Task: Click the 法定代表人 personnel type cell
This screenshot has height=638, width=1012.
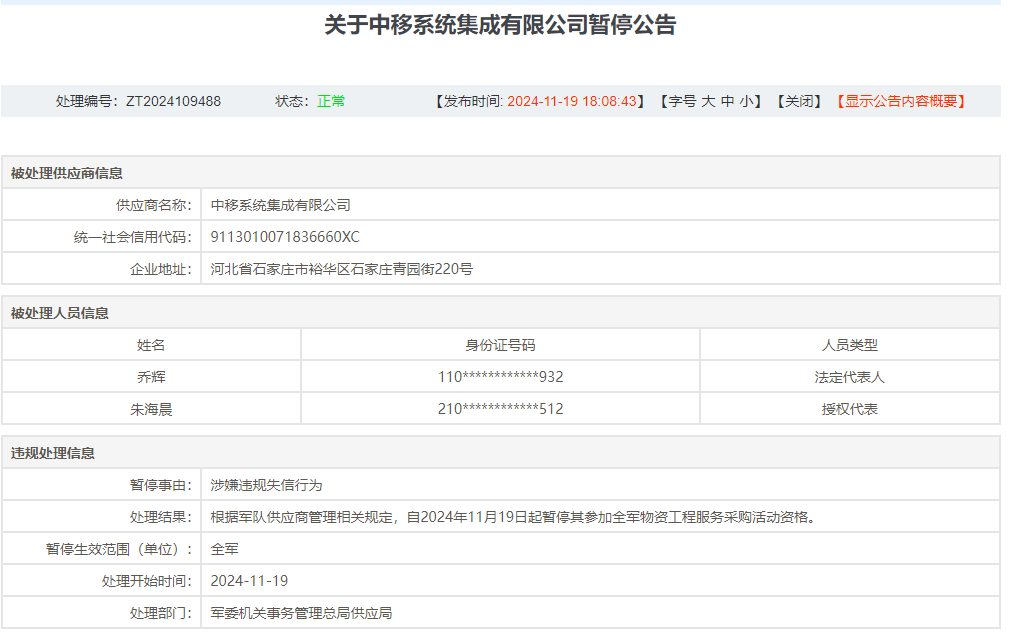Action: [x=849, y=377]
